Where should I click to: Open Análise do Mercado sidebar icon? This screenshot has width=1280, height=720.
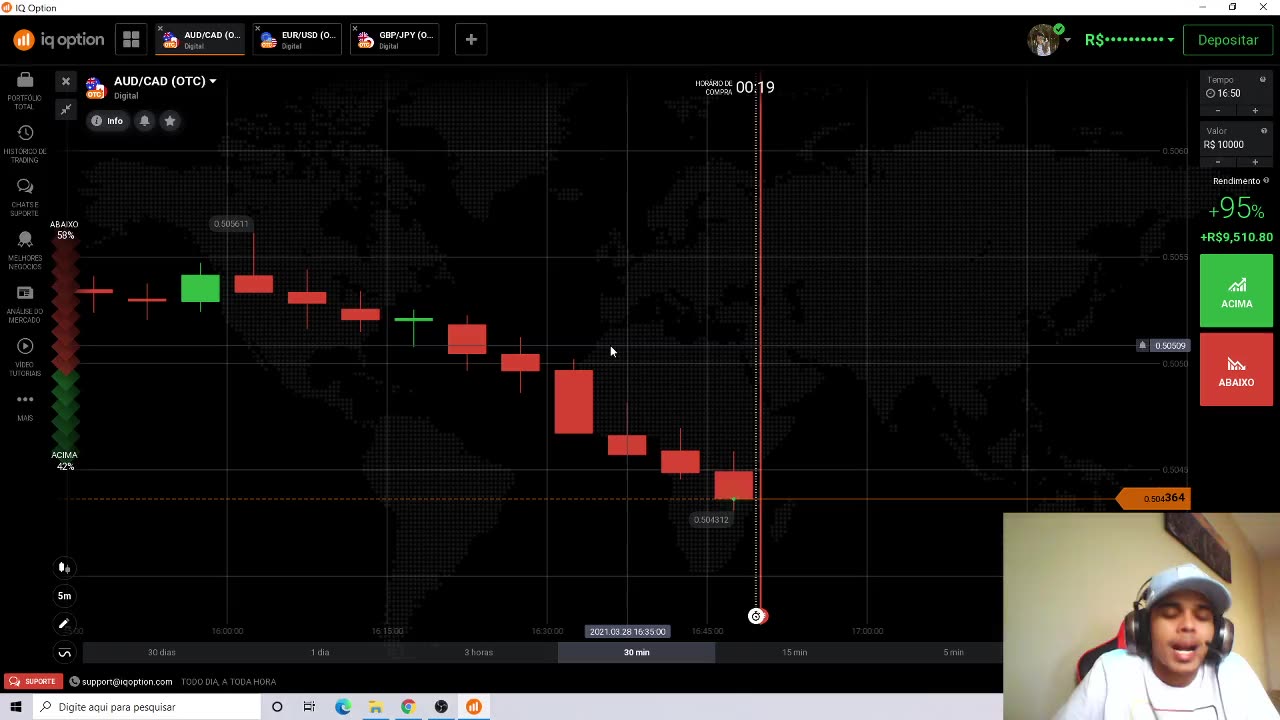click(25, 303)
